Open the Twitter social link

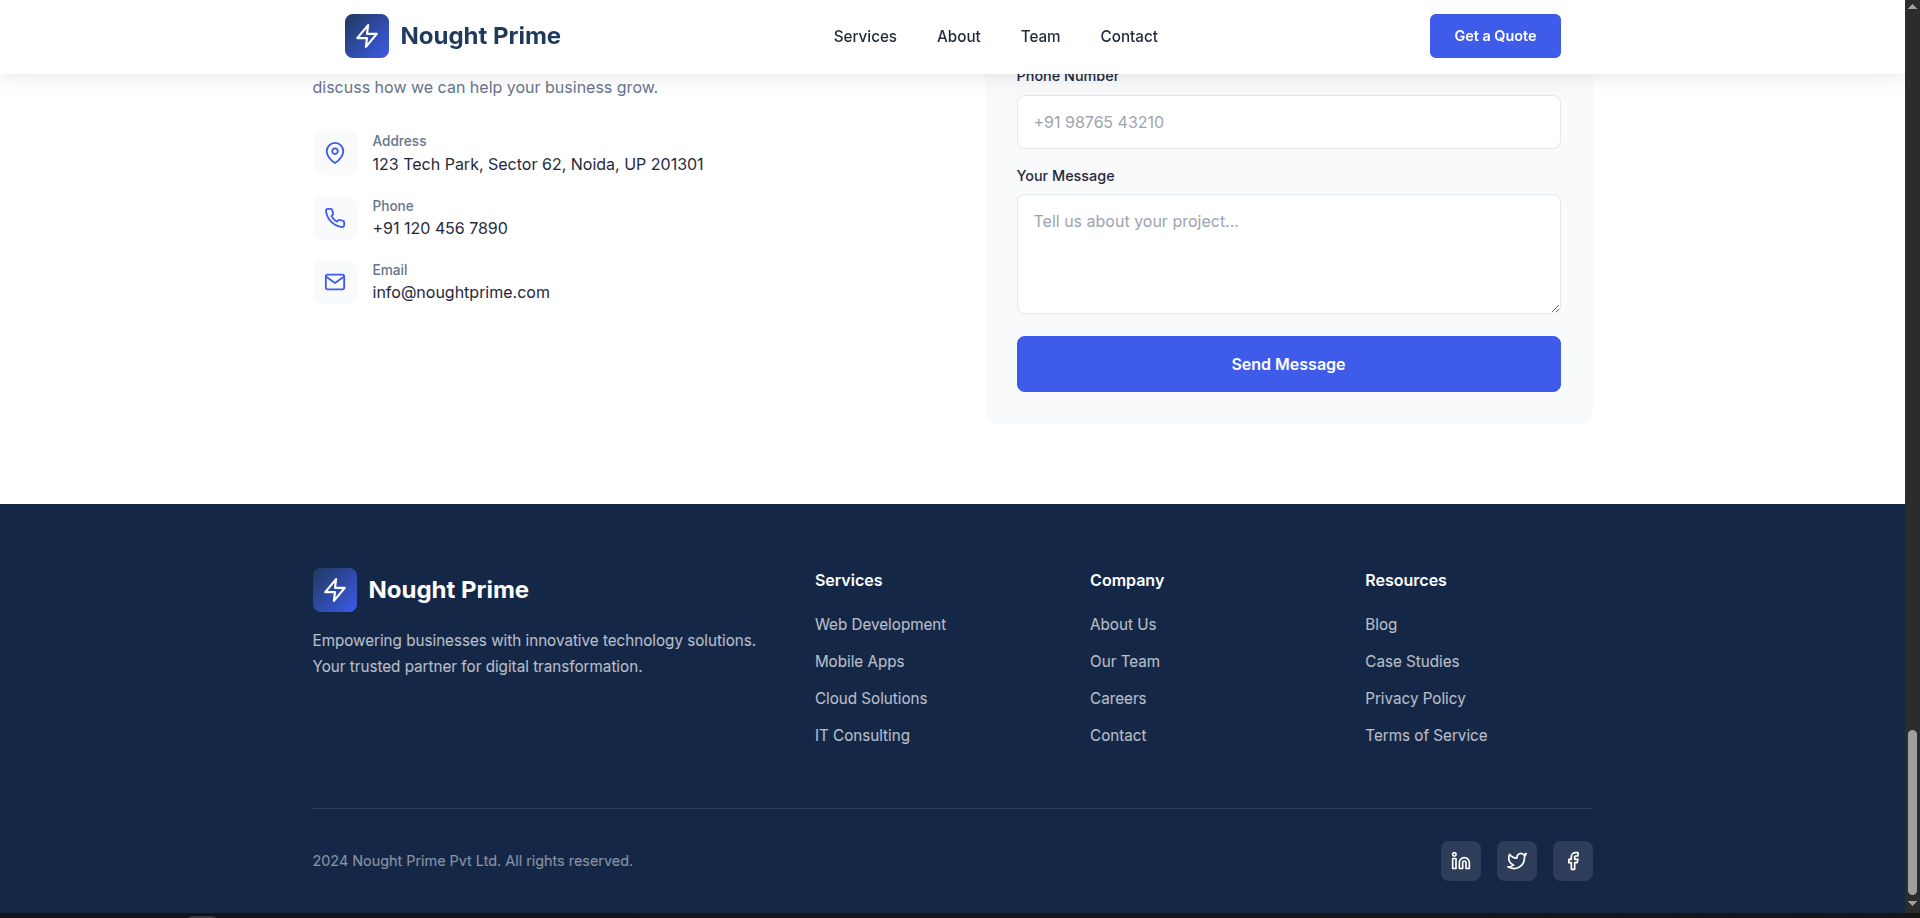click(1516, 861)
